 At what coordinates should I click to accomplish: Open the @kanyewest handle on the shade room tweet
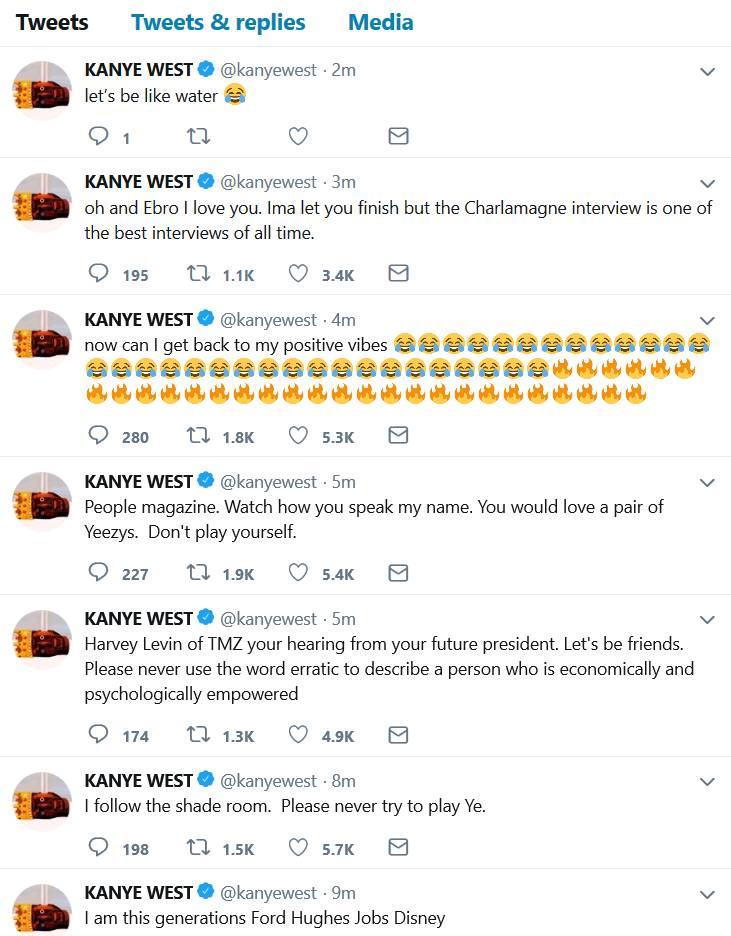pos(268,780)
